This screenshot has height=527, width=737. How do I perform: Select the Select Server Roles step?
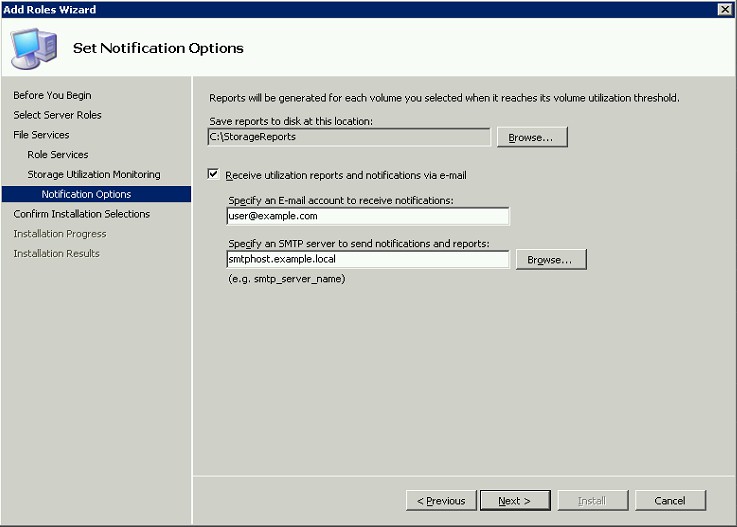point(57,115)
